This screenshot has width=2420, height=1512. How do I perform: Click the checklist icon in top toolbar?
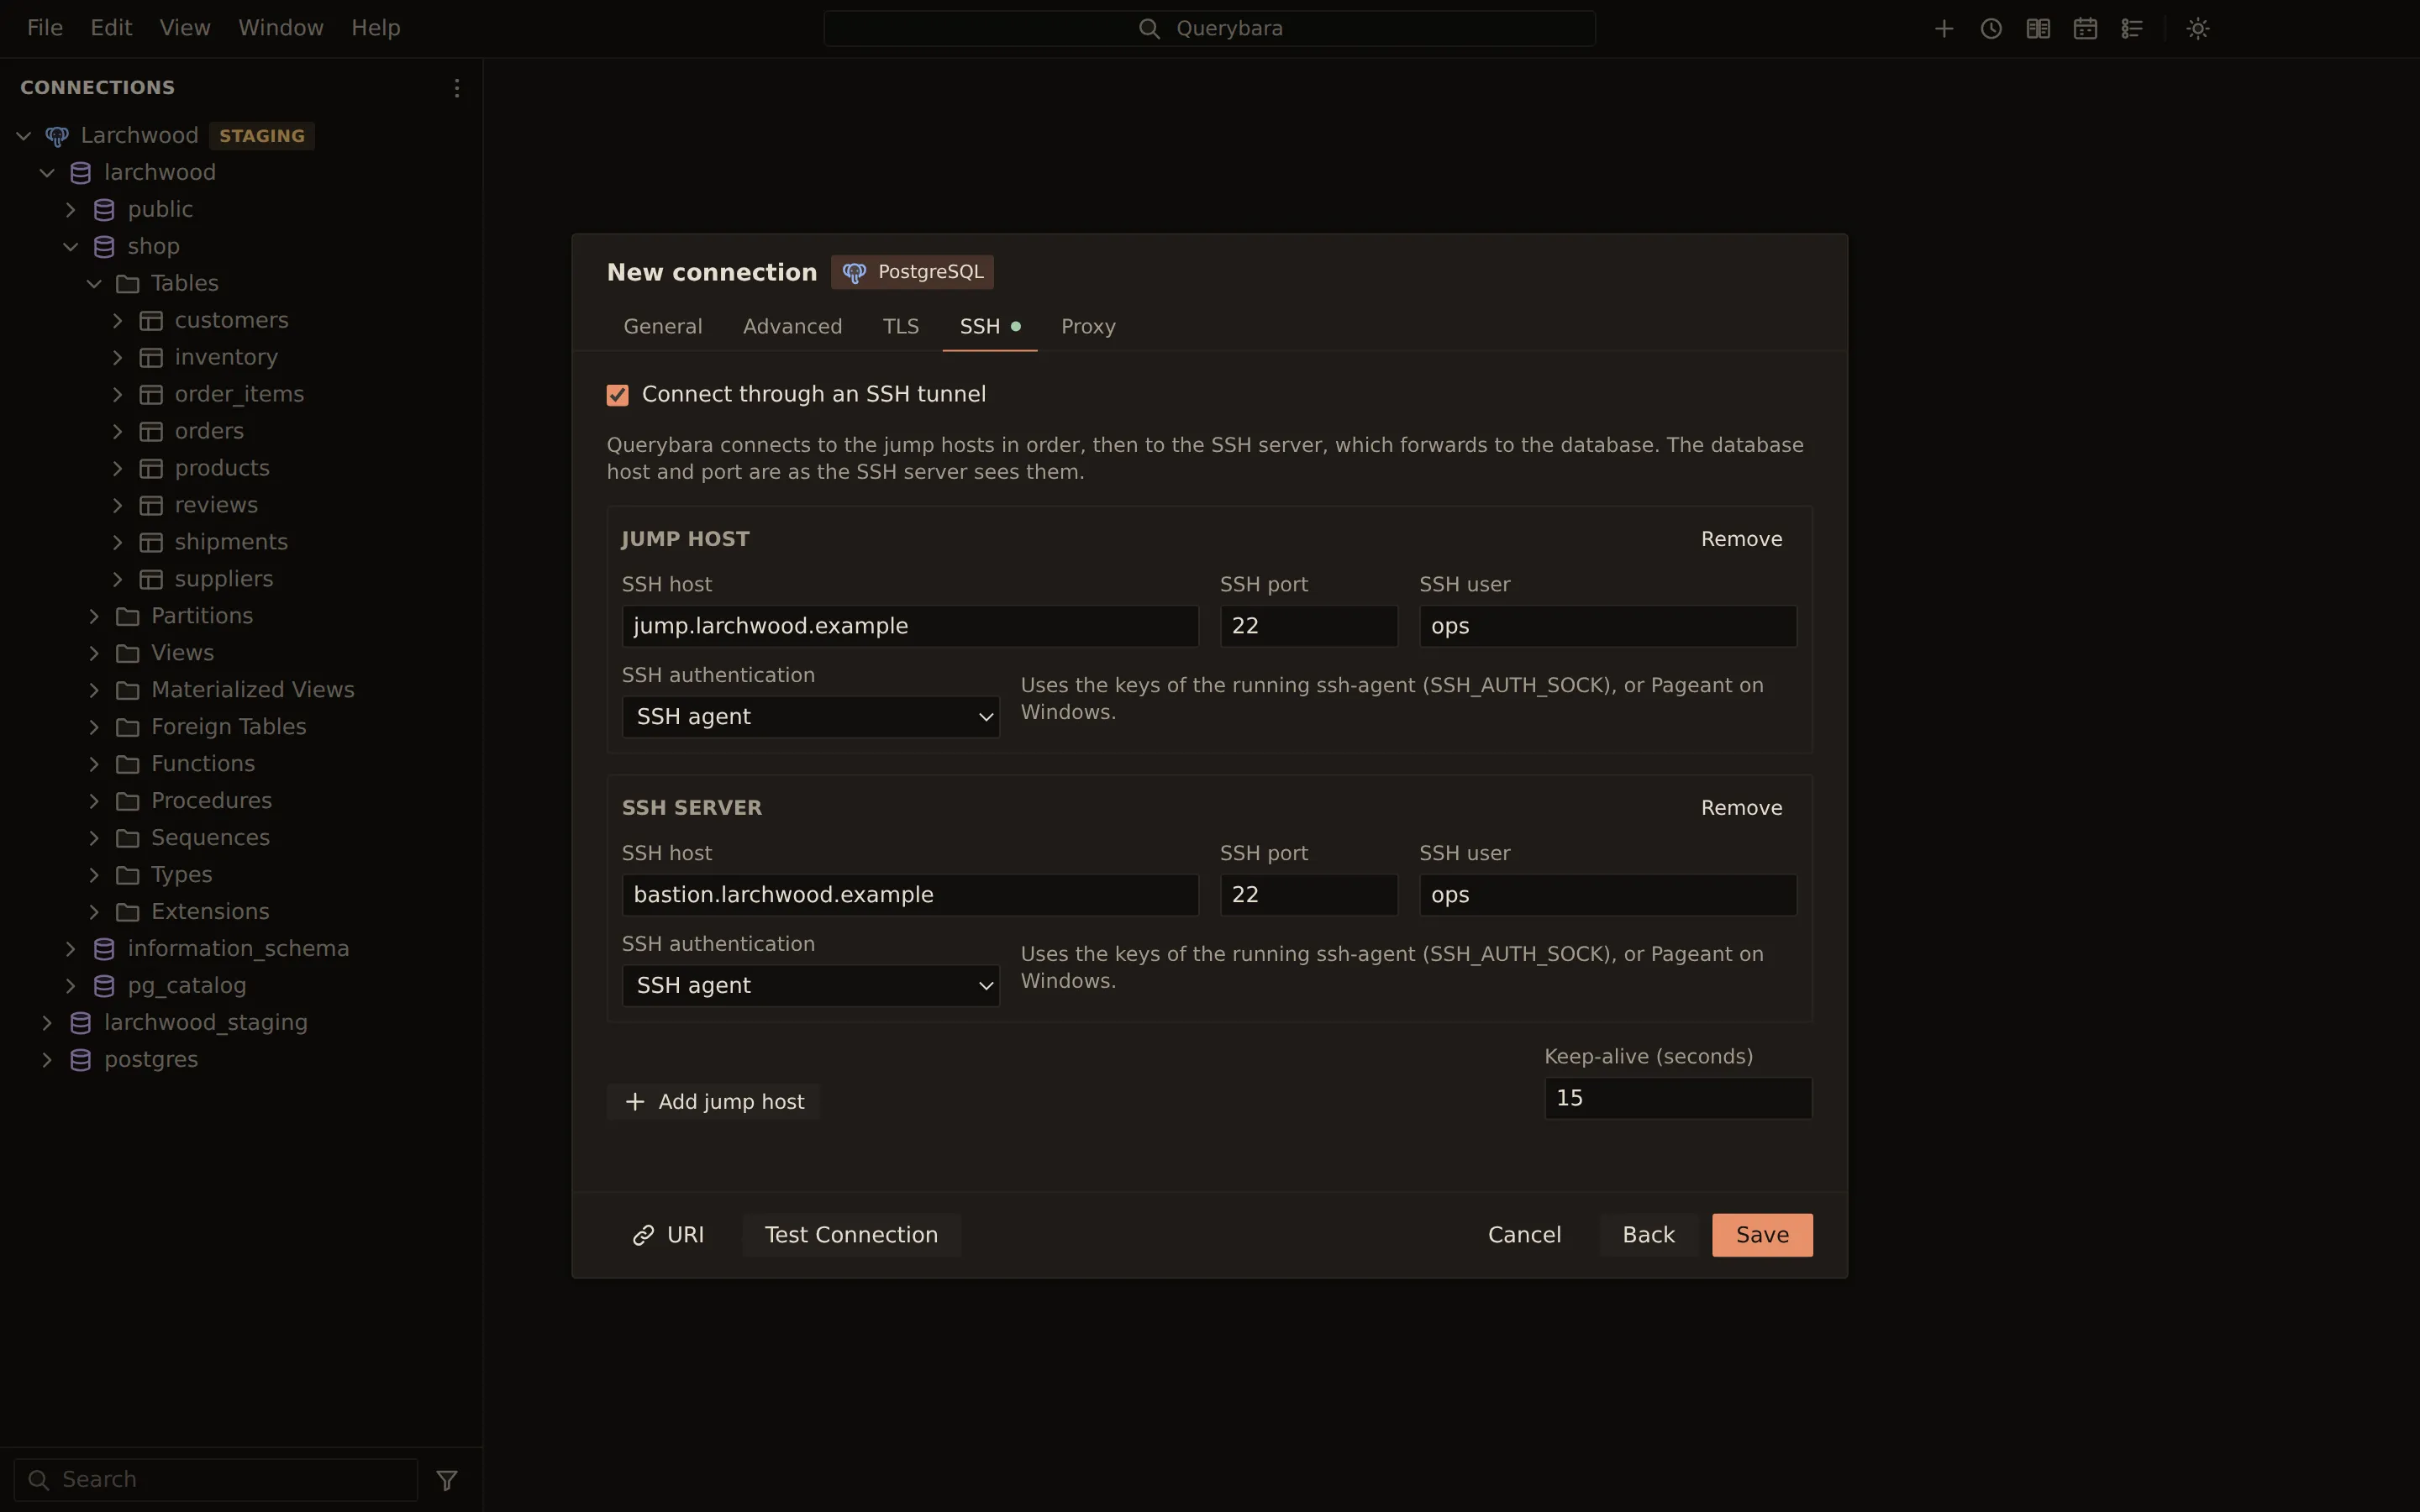pyautogui.click(x=2131, y=28)
